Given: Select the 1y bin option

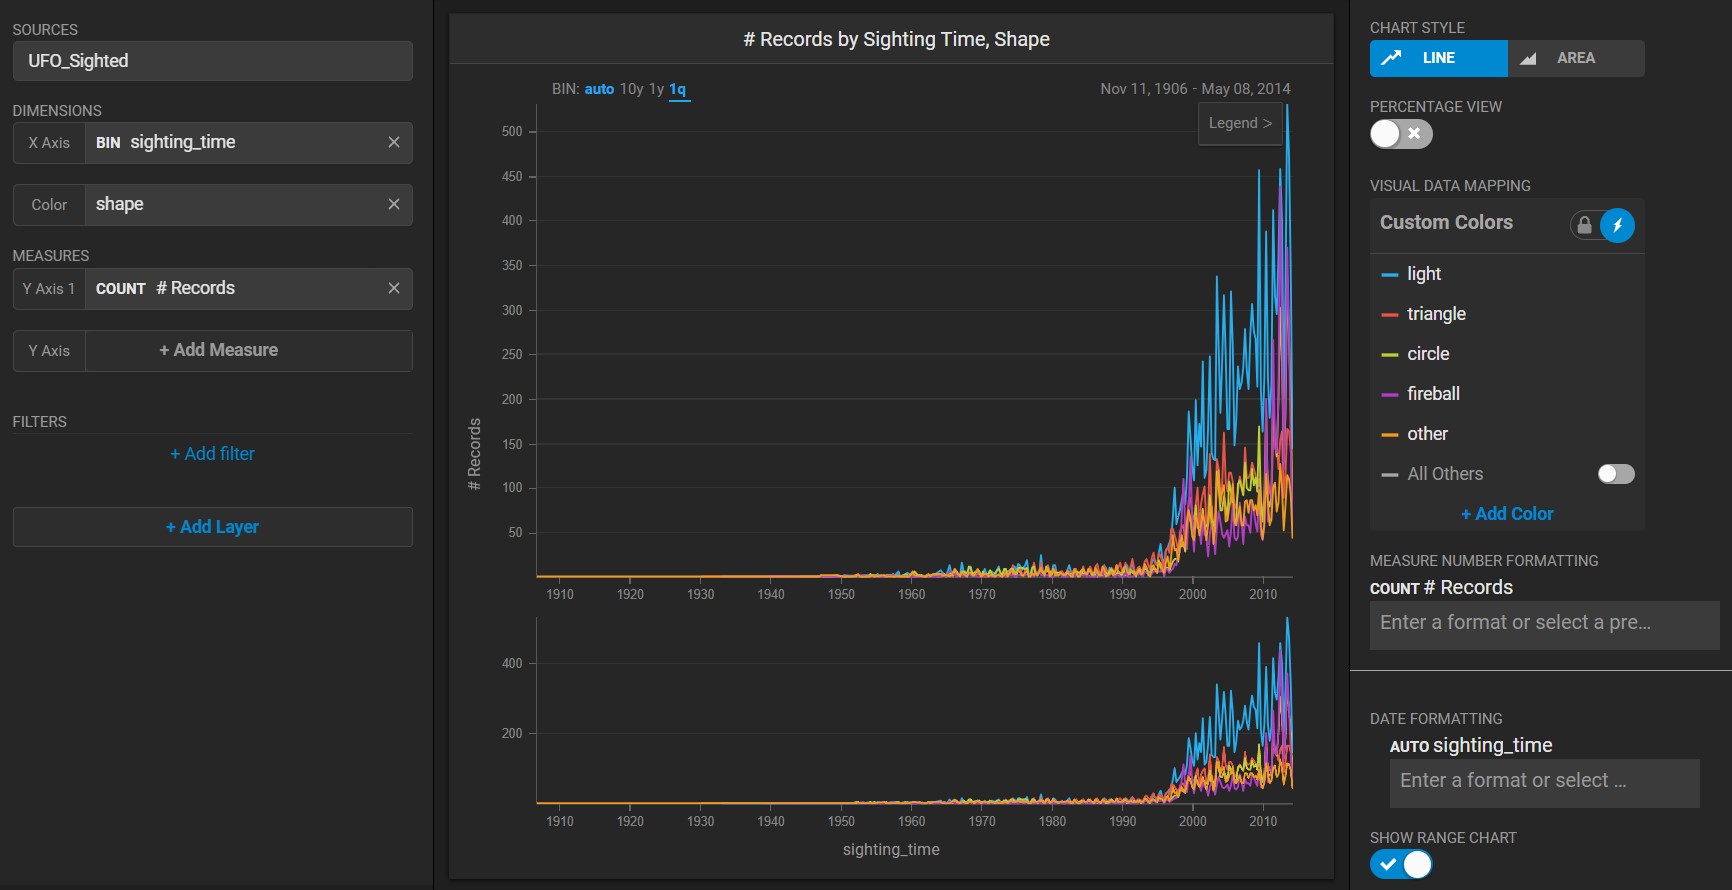Looking at the screenshot, I should [656, 89].
